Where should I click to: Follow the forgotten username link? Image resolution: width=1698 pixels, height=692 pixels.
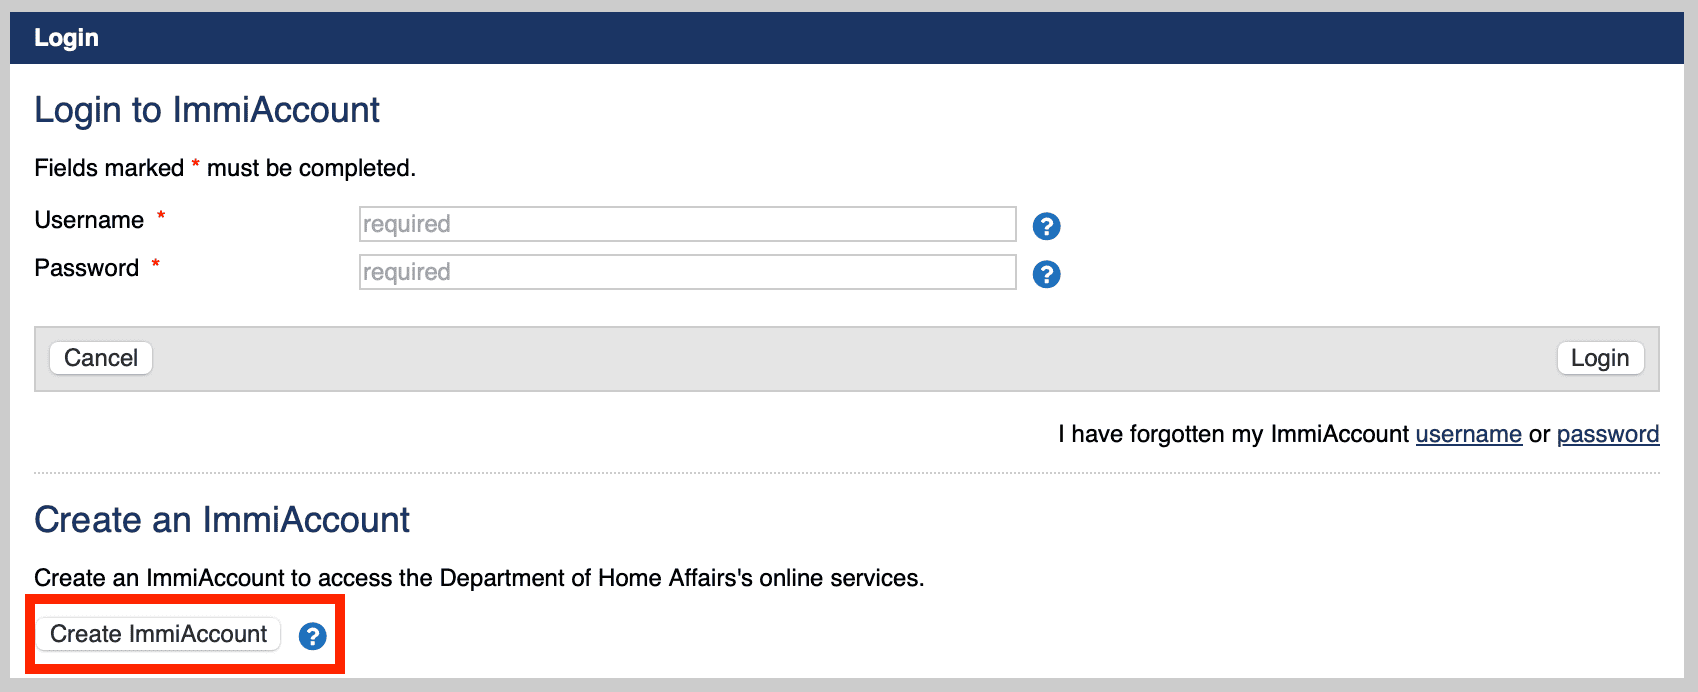click(1468, 434)
